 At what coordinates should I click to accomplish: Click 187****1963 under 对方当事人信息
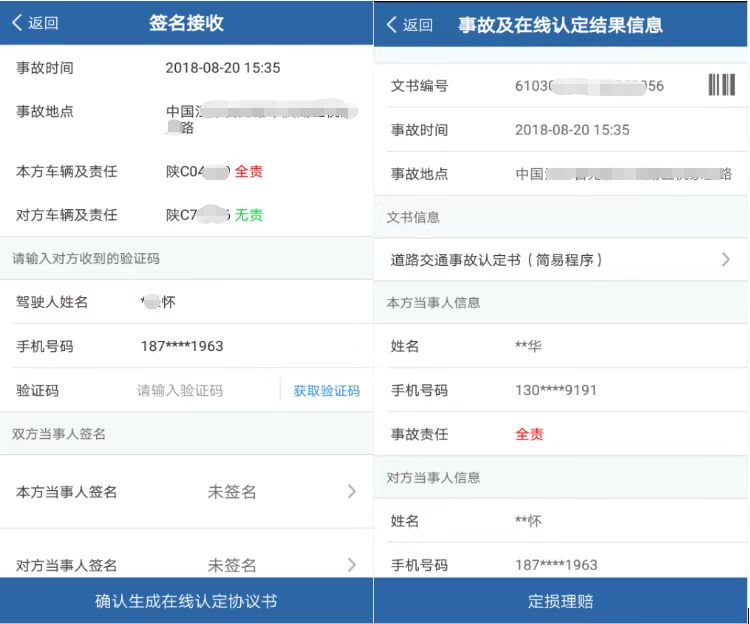click(556, 565)
